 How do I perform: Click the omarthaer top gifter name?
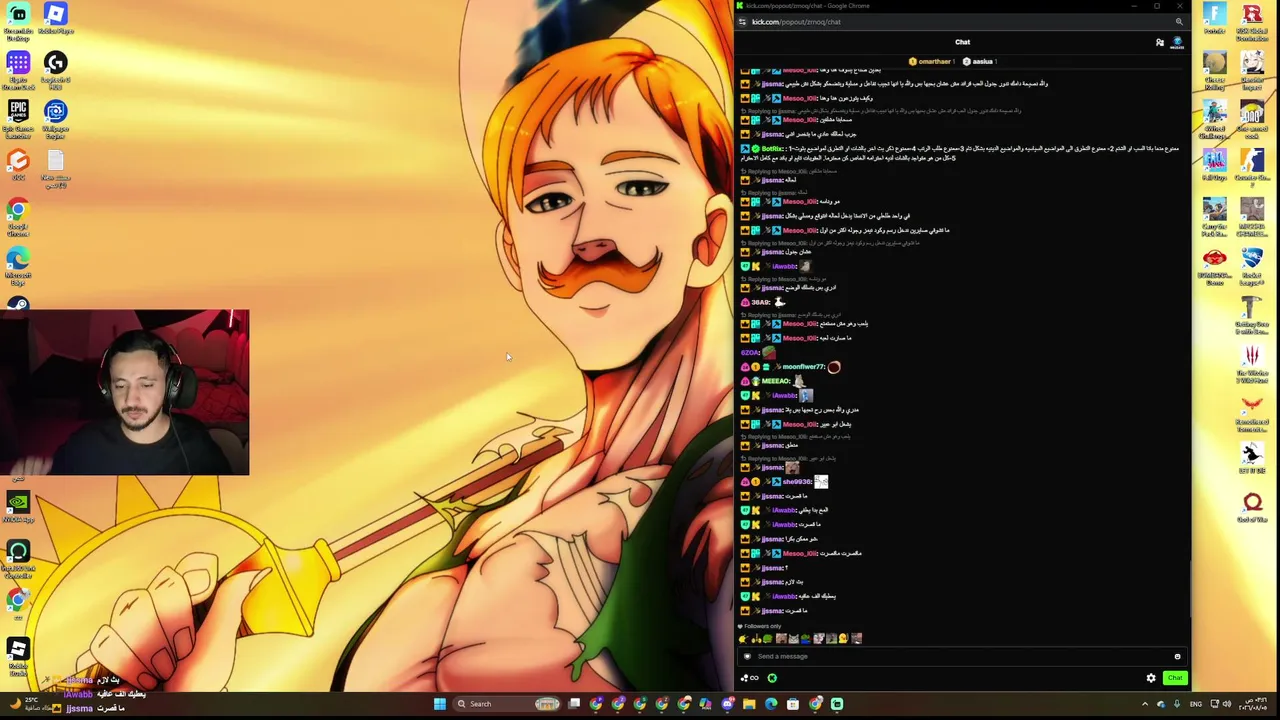[935, 62]
